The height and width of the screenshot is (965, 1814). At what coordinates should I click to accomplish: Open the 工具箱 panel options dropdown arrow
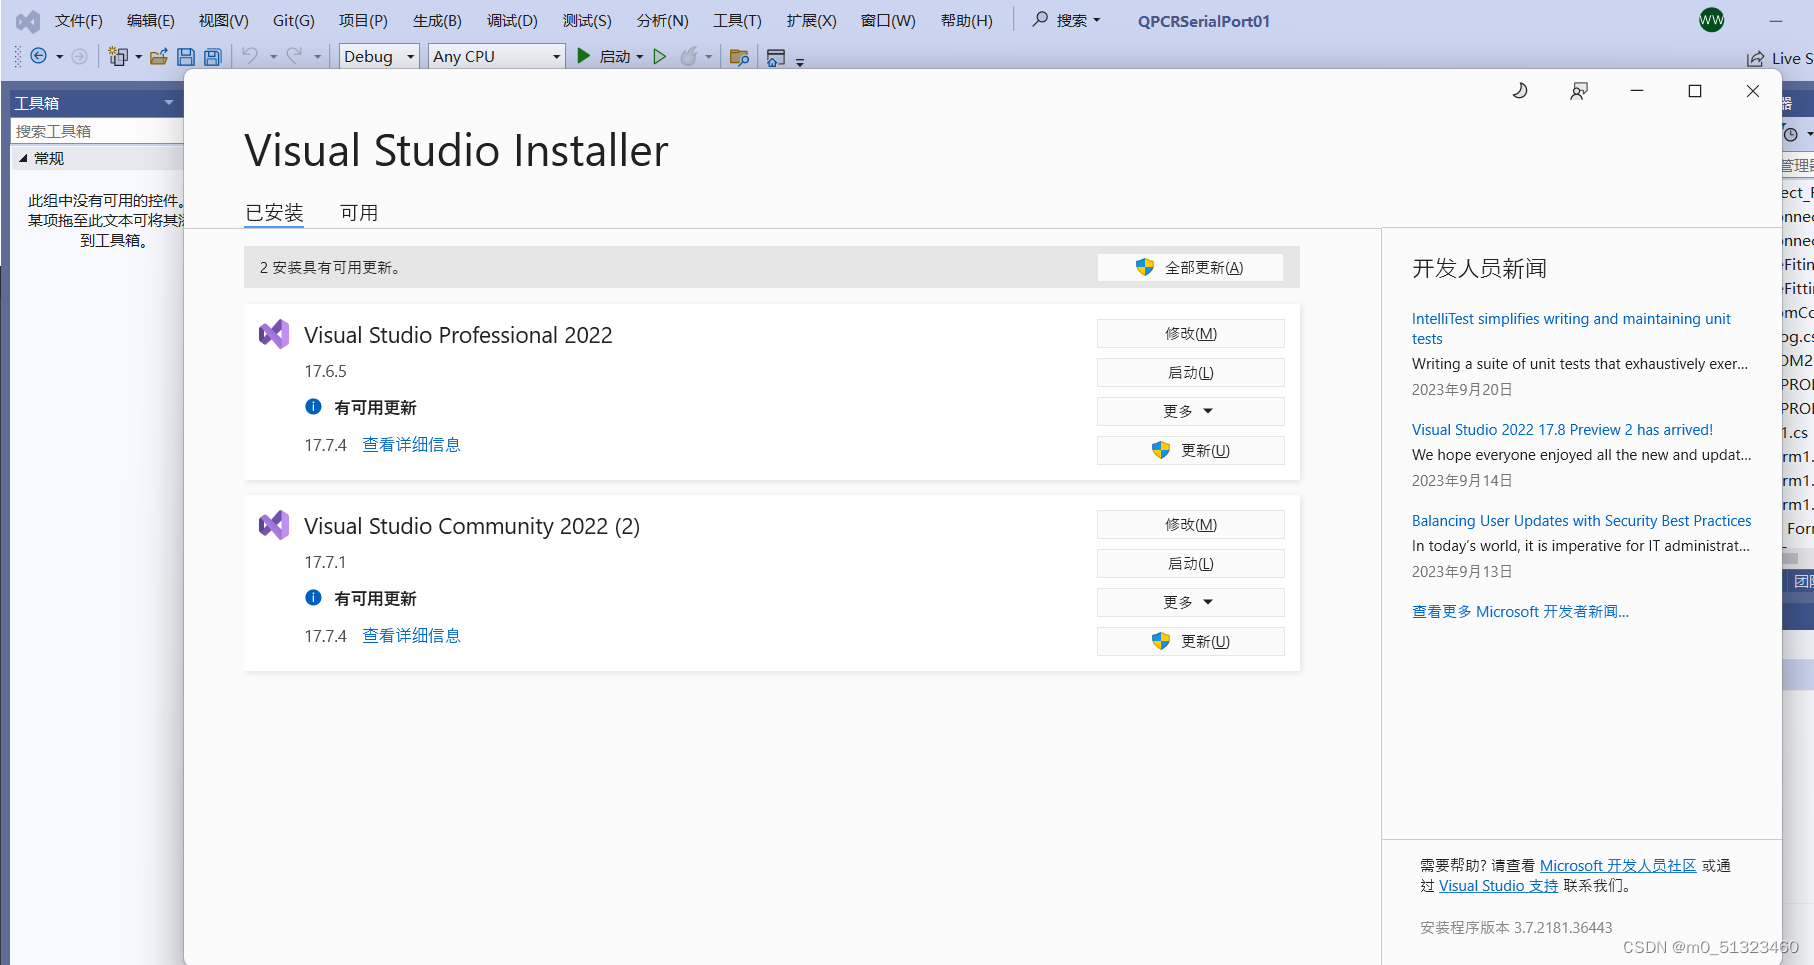pos(169,102)
